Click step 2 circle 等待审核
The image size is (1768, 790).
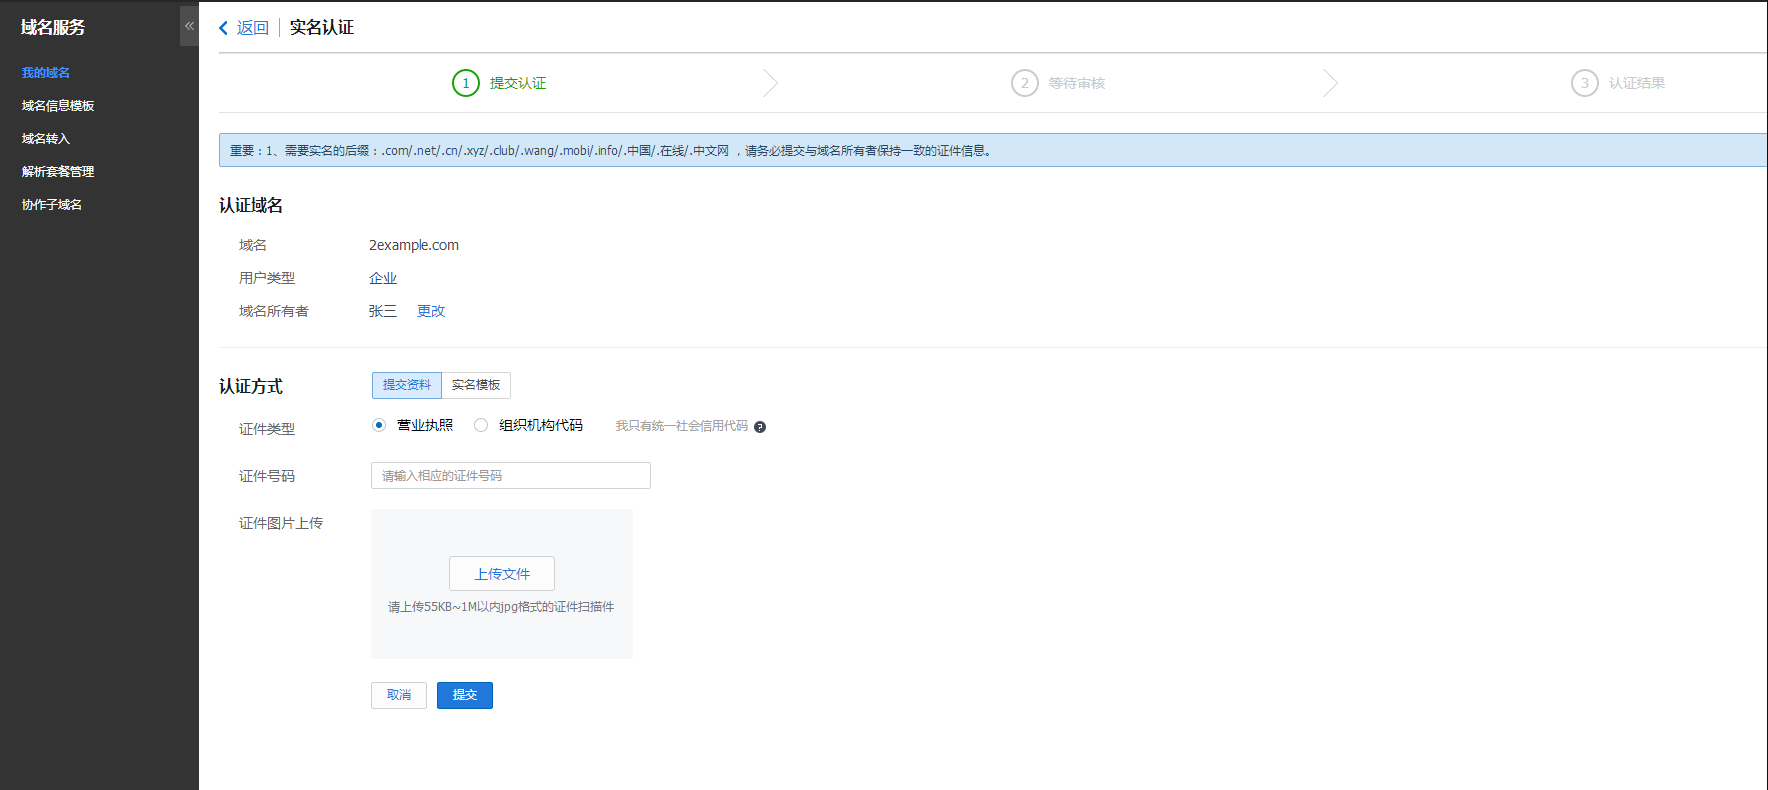[1025, 83]
